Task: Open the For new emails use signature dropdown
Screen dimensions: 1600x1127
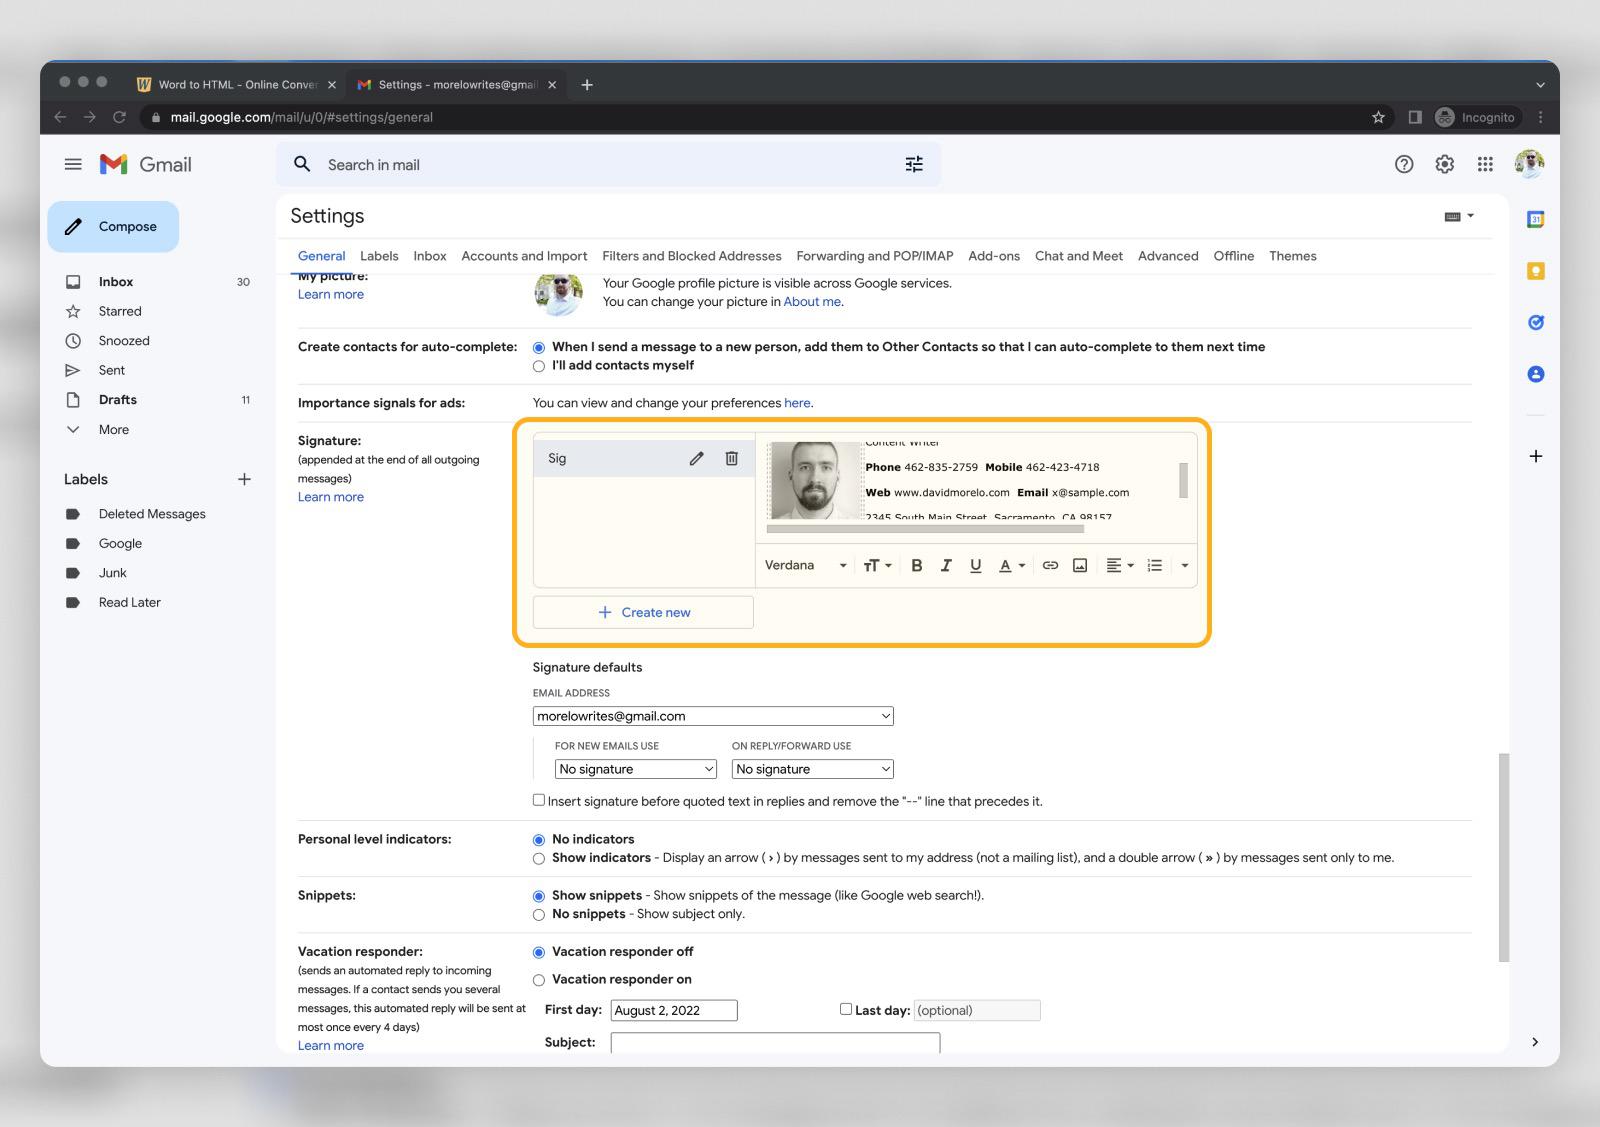Action: tap(635, 768)
